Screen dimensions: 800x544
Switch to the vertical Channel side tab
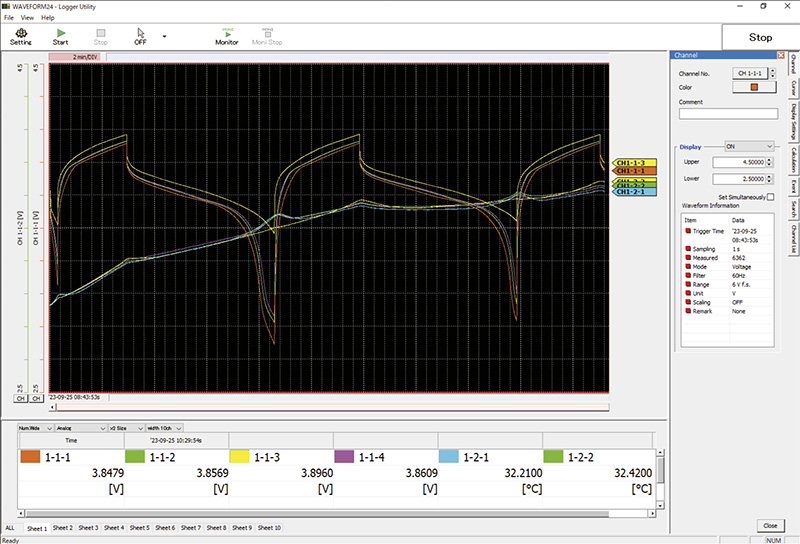tap(793, 64)
